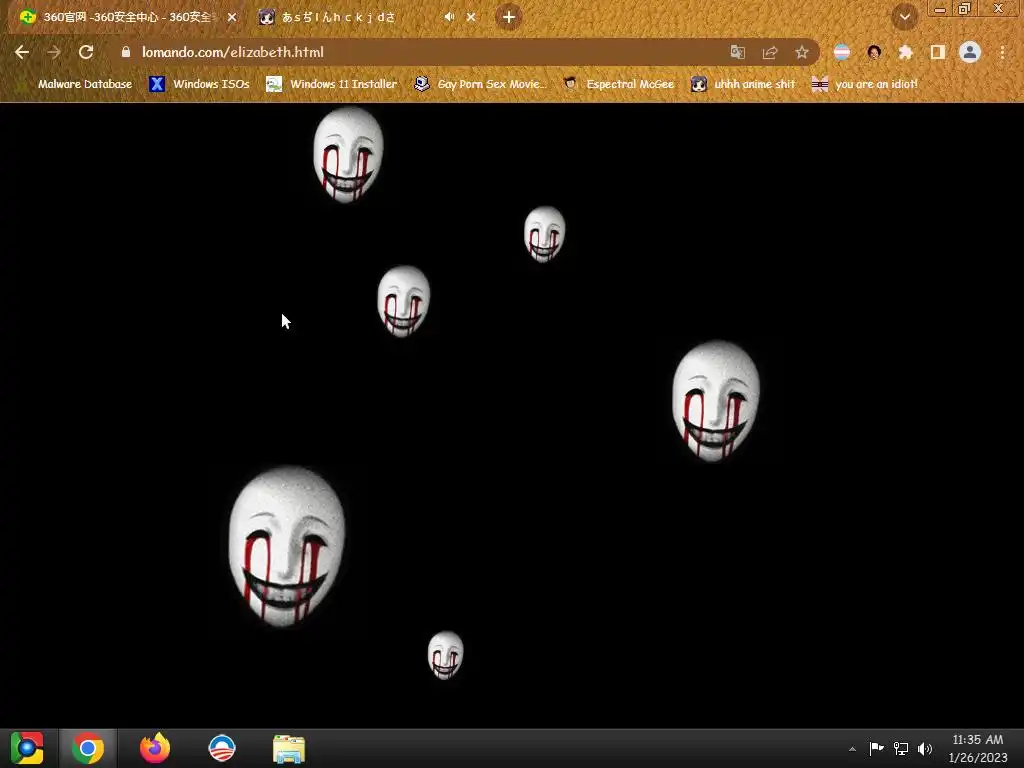
Task: Click the smallest mask at the page bottom
Action: coord(445,655)
